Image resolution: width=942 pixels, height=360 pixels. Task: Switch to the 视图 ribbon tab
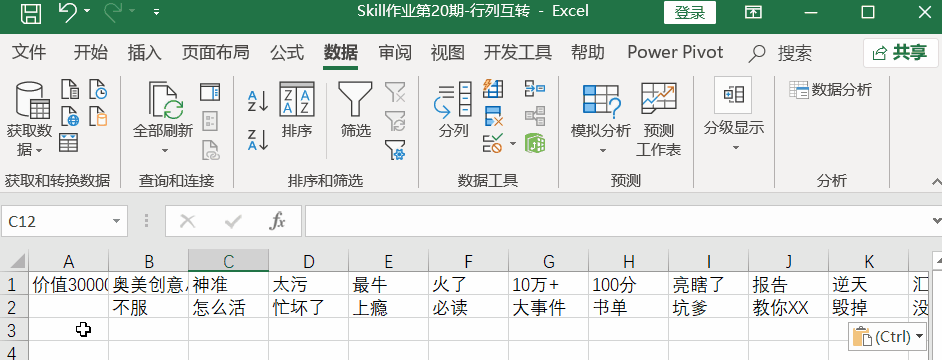tap(448, 52)
